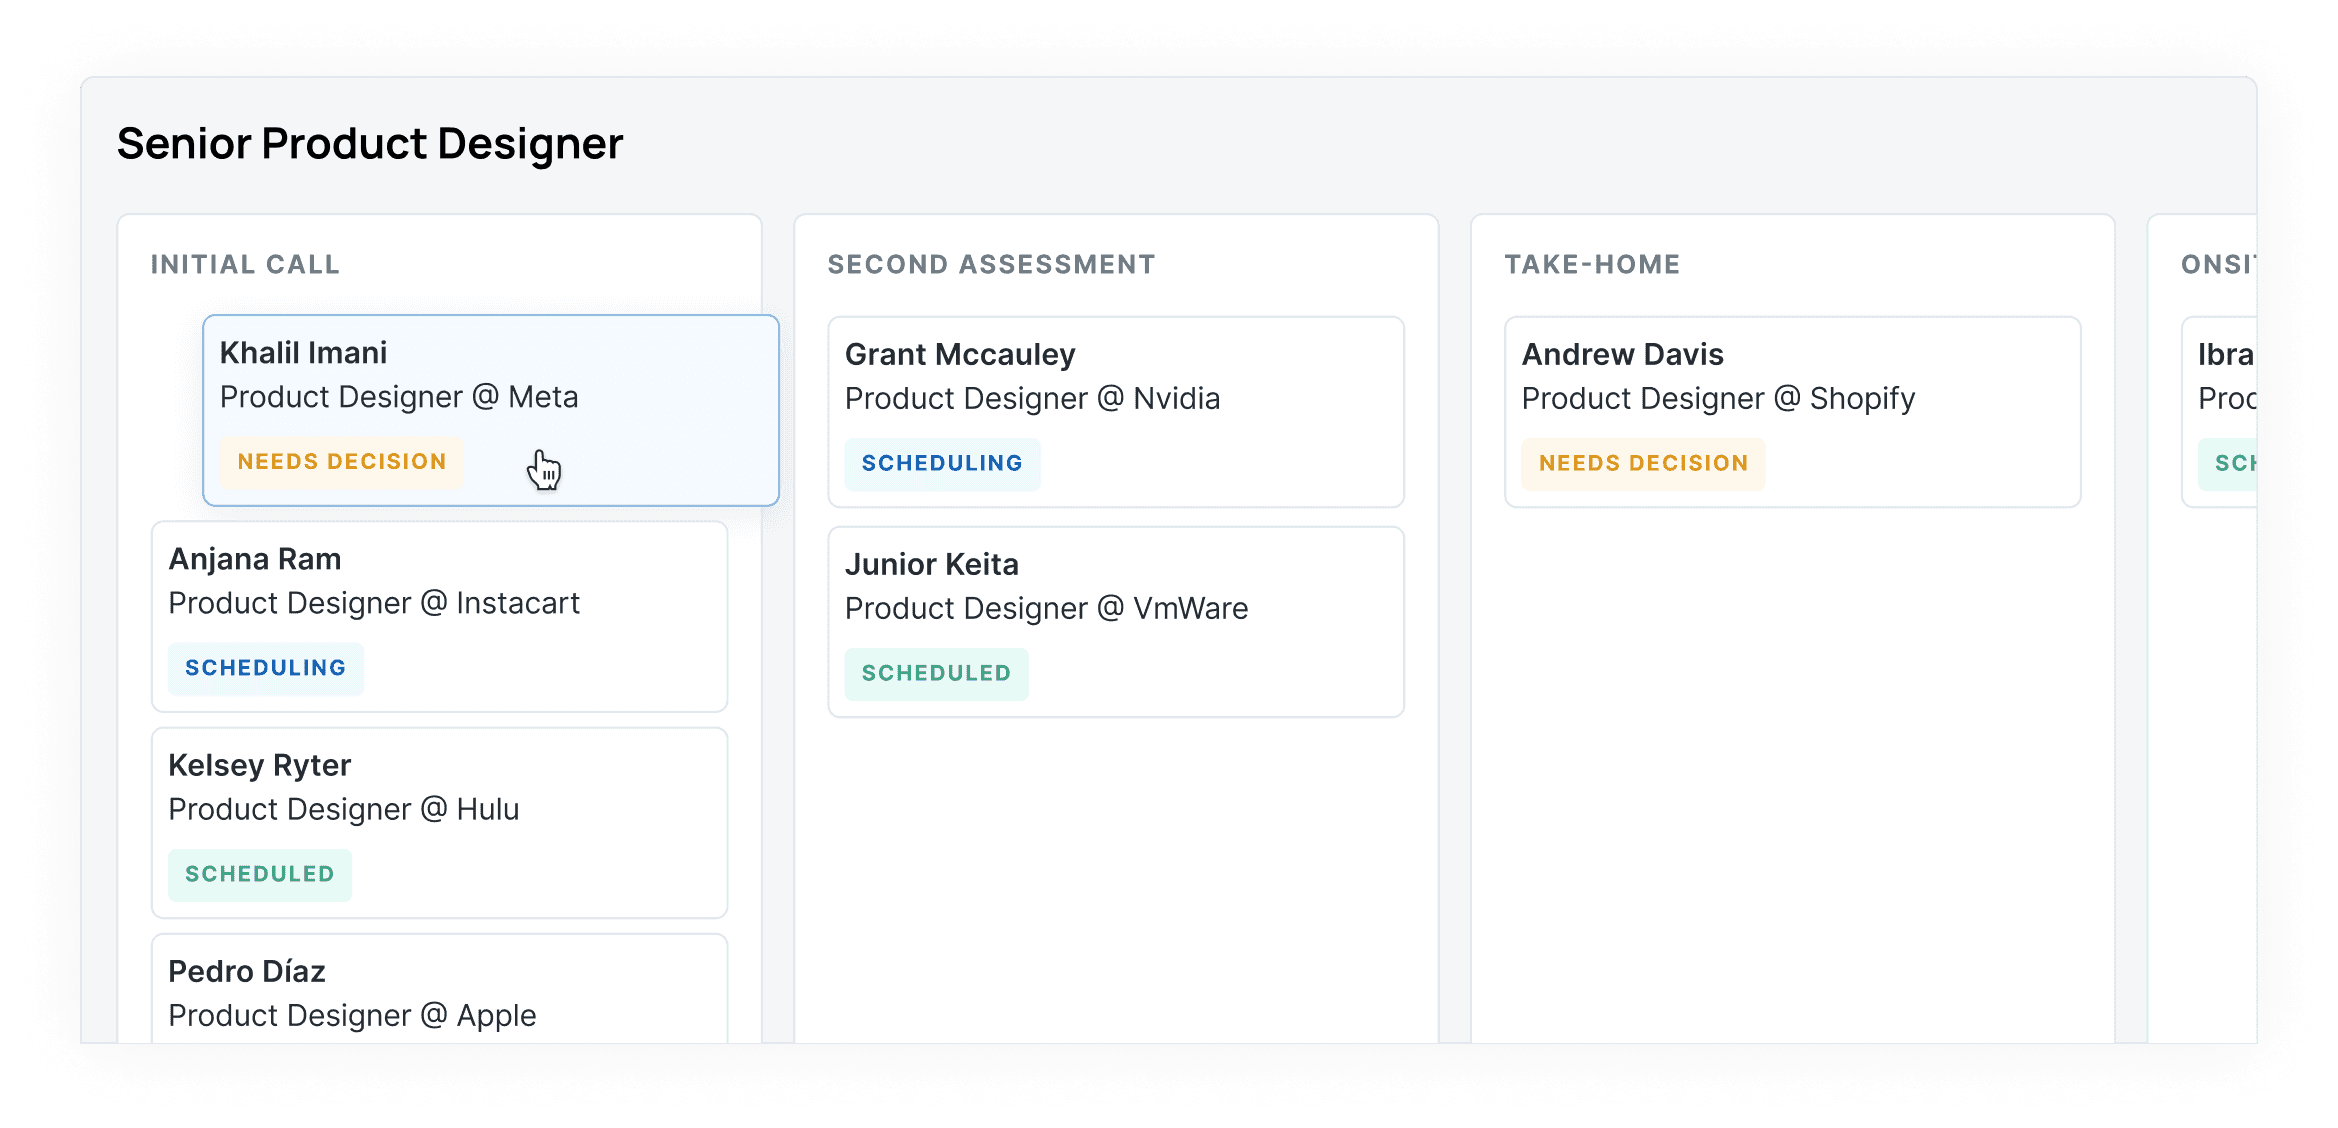Open Pedro Díaz's candidate card
This screenshot has height=1128, width=2338.
click(x=439, y=992)
